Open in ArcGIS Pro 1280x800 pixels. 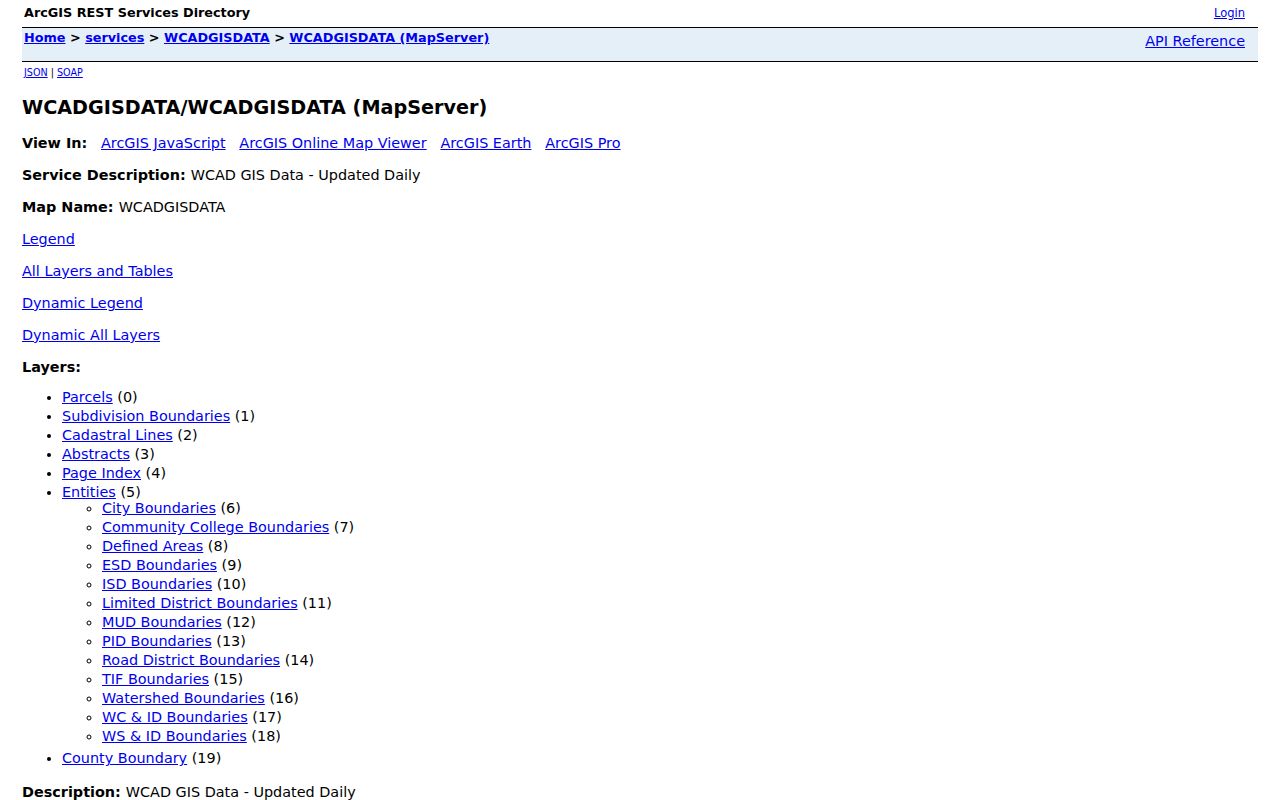click(x=583, y=143)
